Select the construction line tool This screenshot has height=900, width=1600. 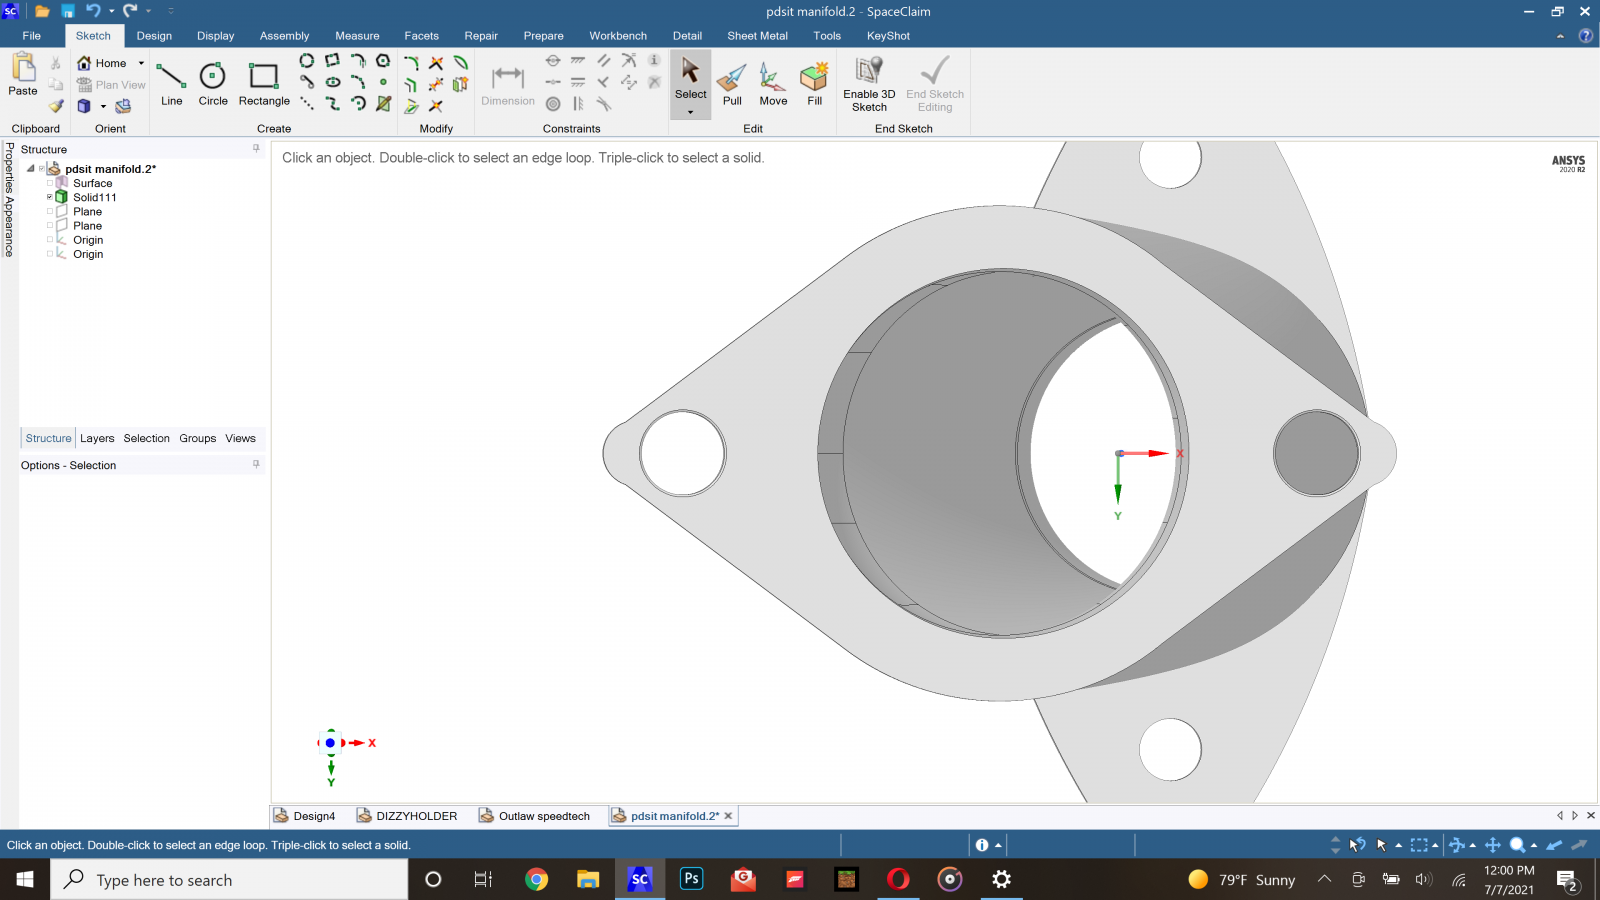click(x=307, y=103)
